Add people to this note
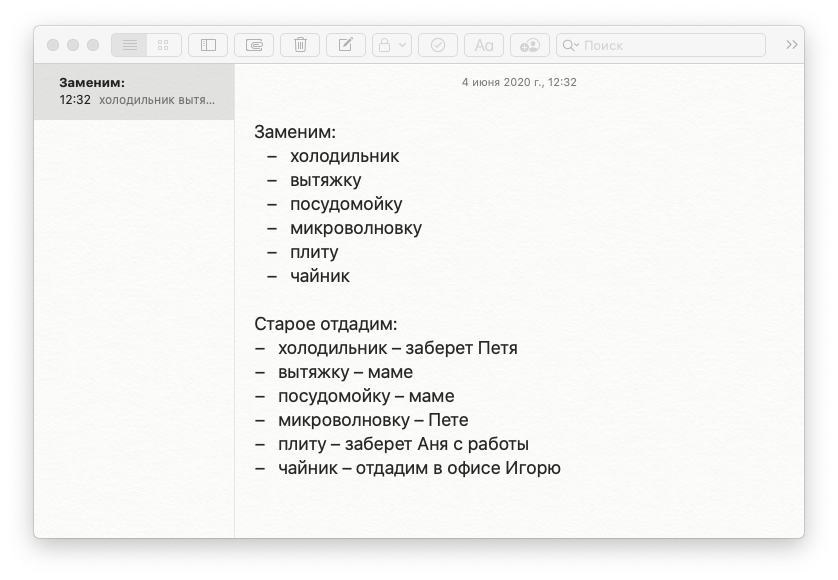 point(530,45)
